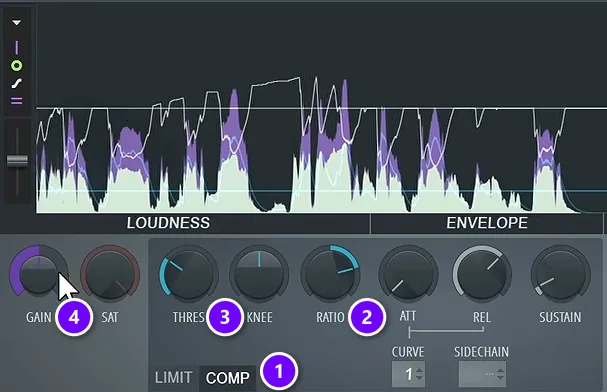
Task: Toggle the green circle display icon
Action: point(16,66)
